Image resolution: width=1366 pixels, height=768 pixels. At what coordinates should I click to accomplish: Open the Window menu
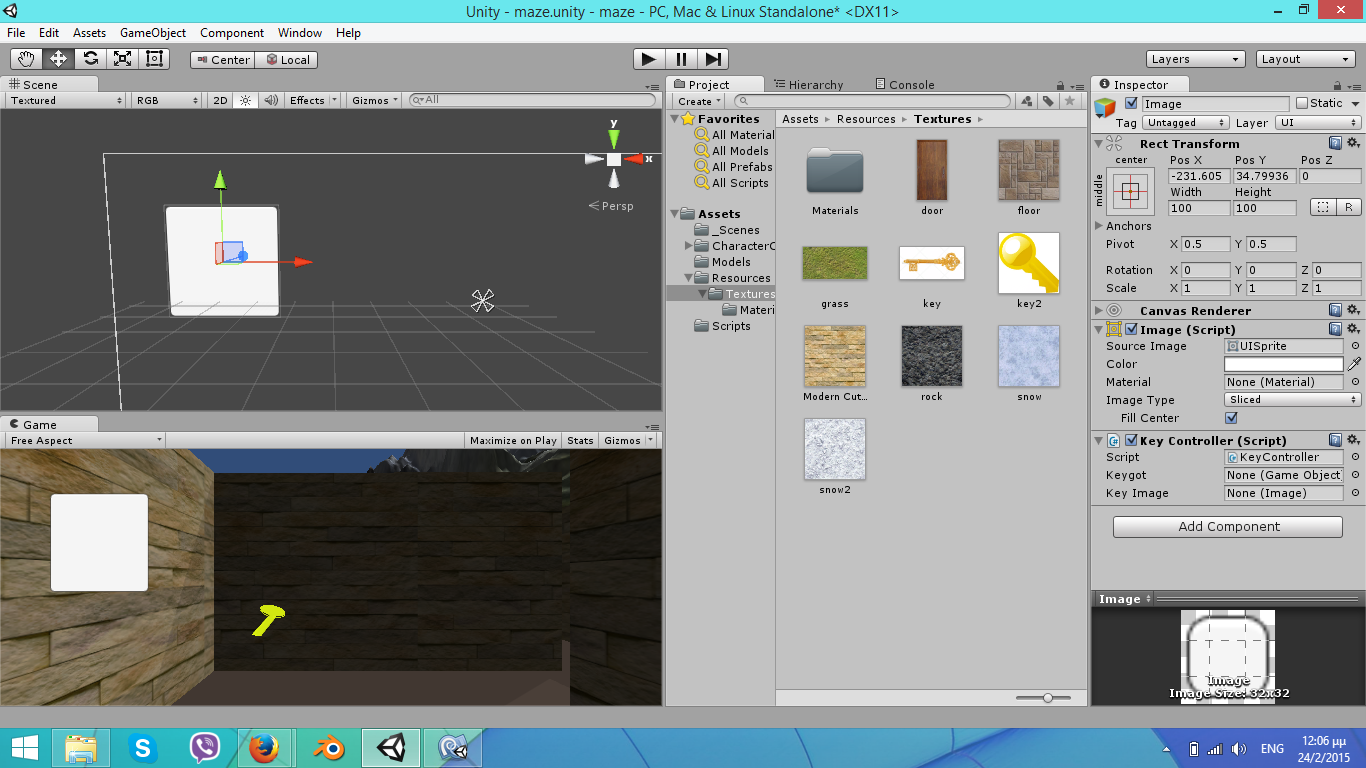click(x=300, y=33)
